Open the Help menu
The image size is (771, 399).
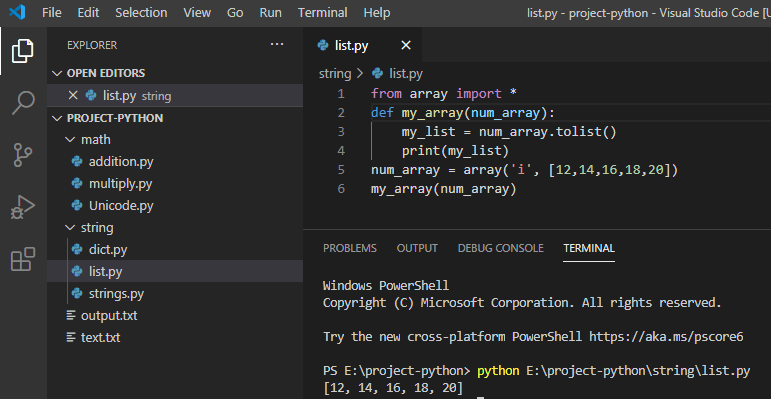[x=377, y=12]
